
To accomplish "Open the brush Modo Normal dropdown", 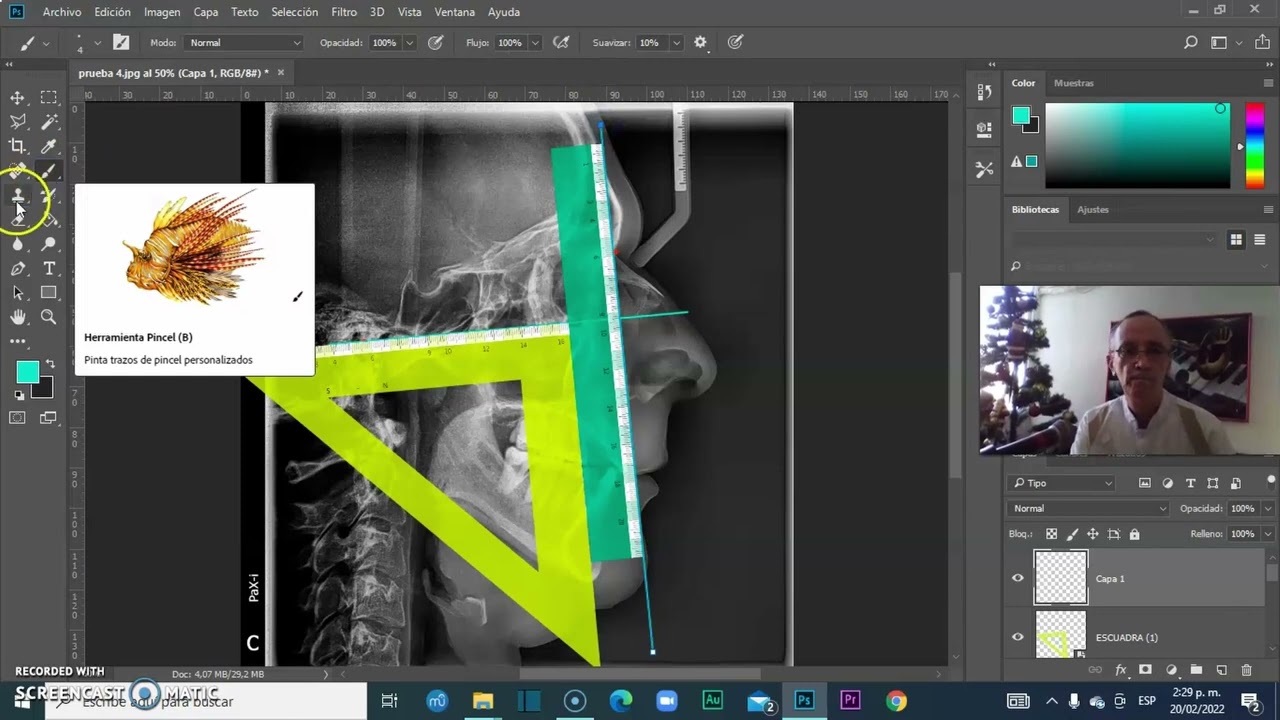I will [244, 43].
